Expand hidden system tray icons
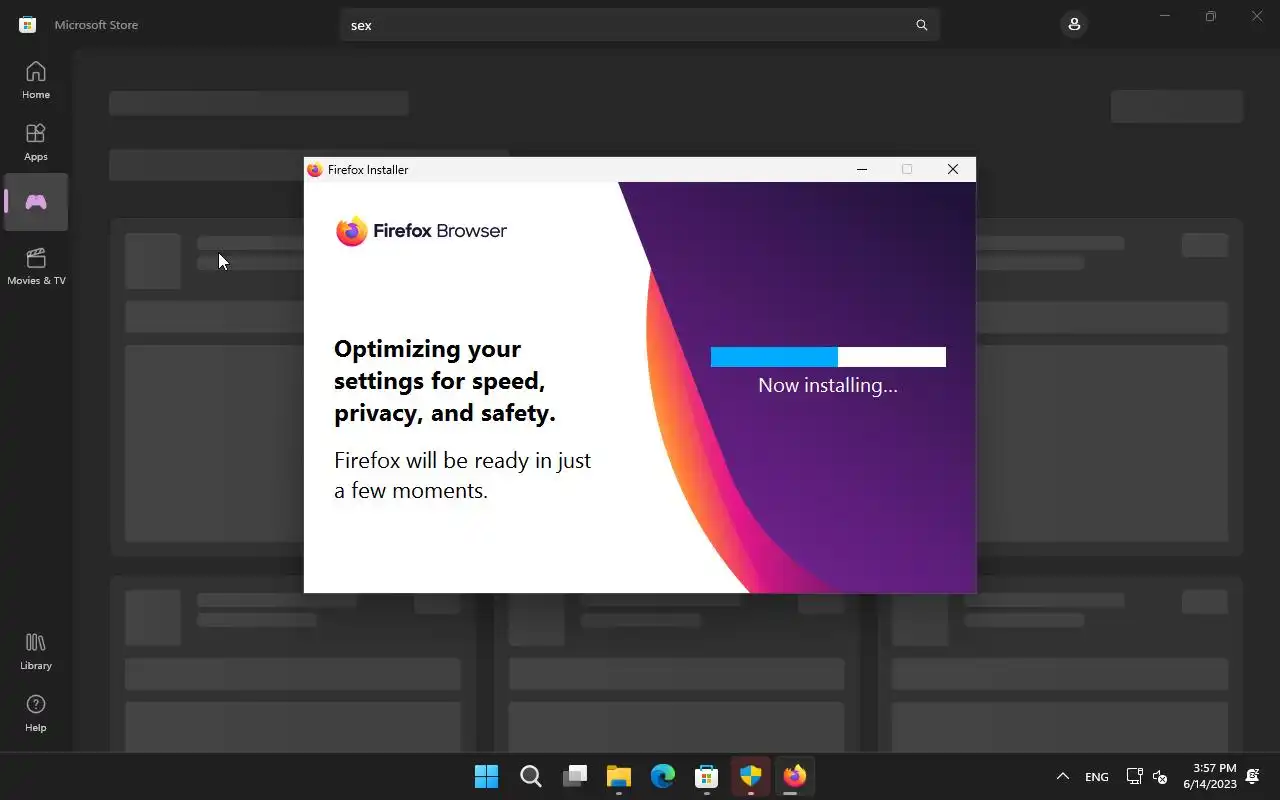1280x800 pixels. point(1063,776)
